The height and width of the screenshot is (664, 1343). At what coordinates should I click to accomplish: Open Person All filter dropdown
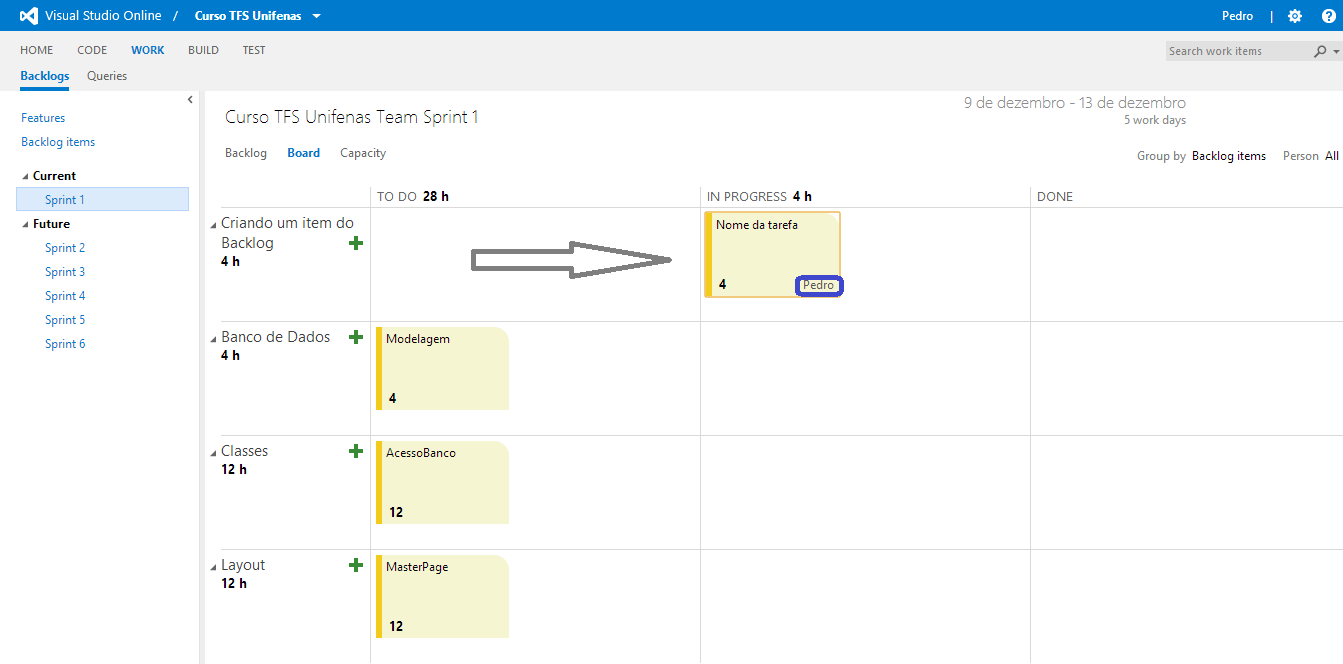click(1331, 156)
